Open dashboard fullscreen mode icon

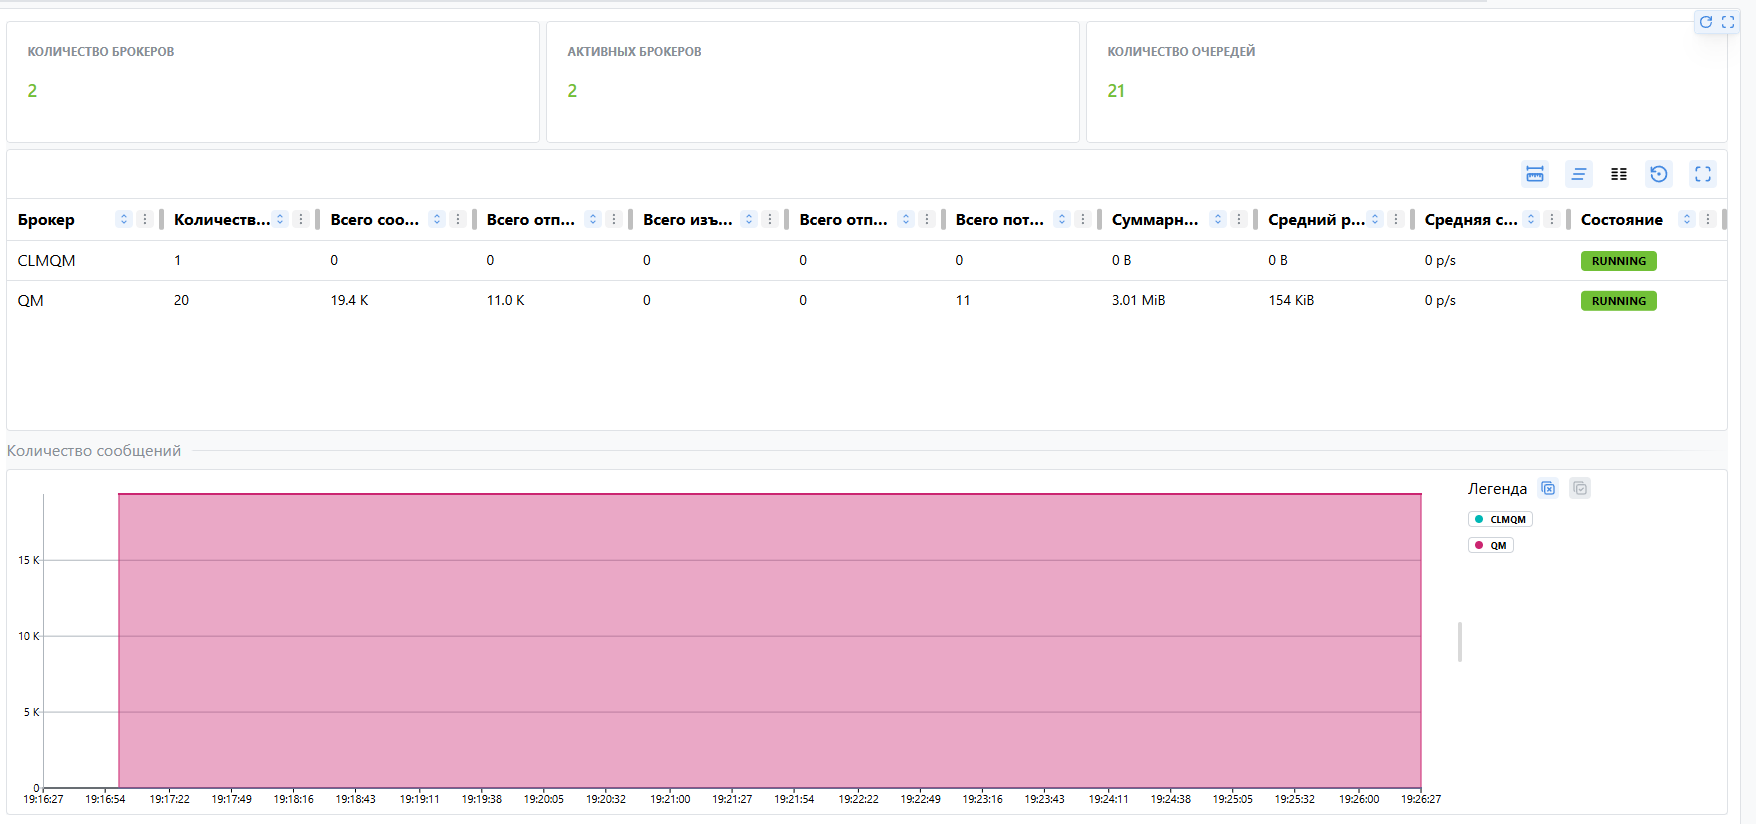1727,22
